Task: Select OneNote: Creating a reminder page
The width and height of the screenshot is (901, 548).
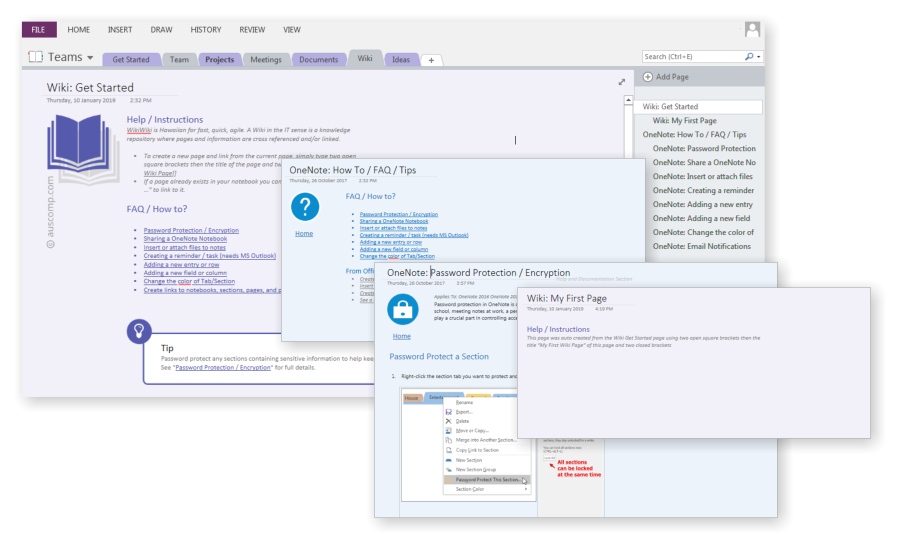Action: tap(703, 190)
